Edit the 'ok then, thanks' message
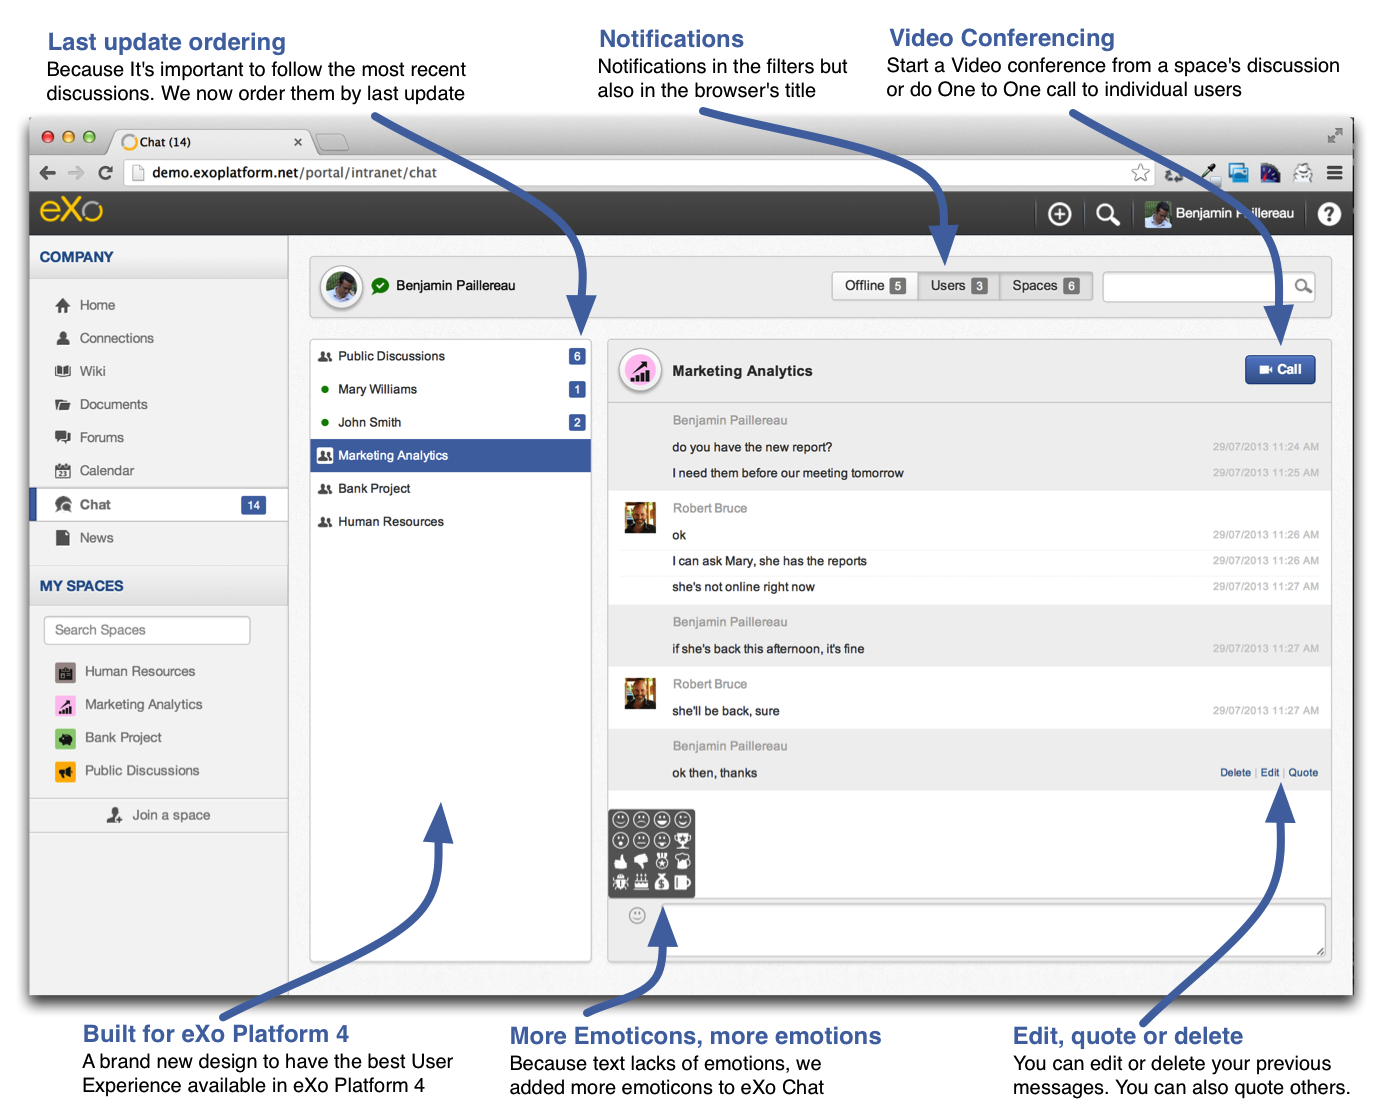Viewport: 1388px width, 1118px height. tap(1270, 773)
